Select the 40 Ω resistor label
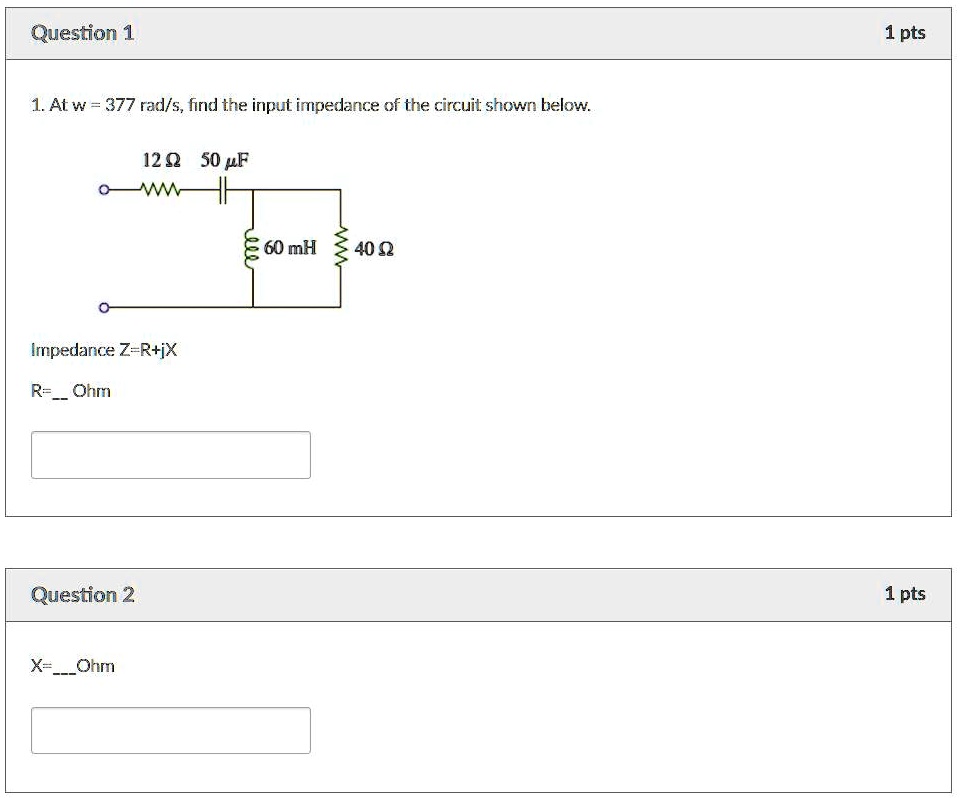The height and width of the screenshot is (798, 961). 373,247
